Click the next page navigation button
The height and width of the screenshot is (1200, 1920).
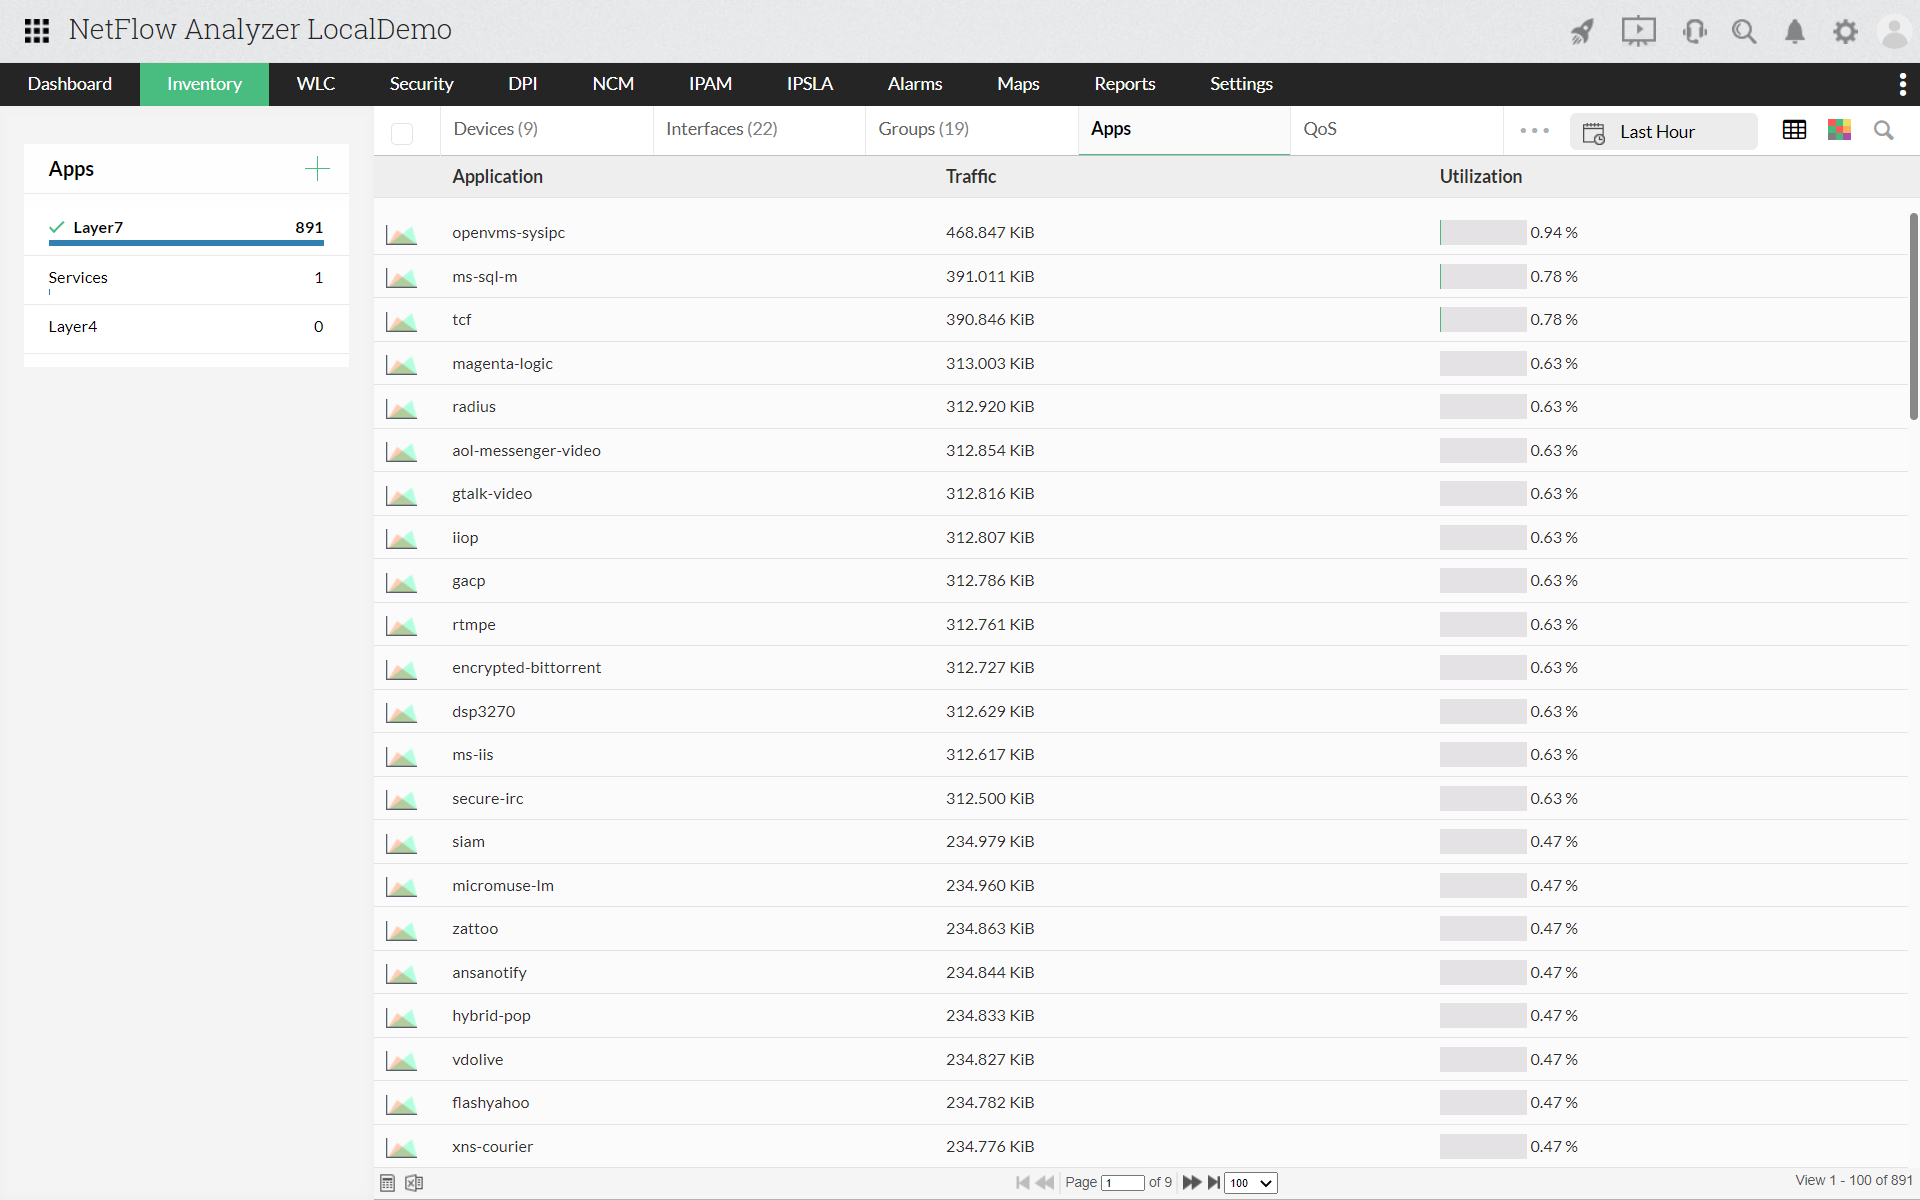pos(1192,1181)
